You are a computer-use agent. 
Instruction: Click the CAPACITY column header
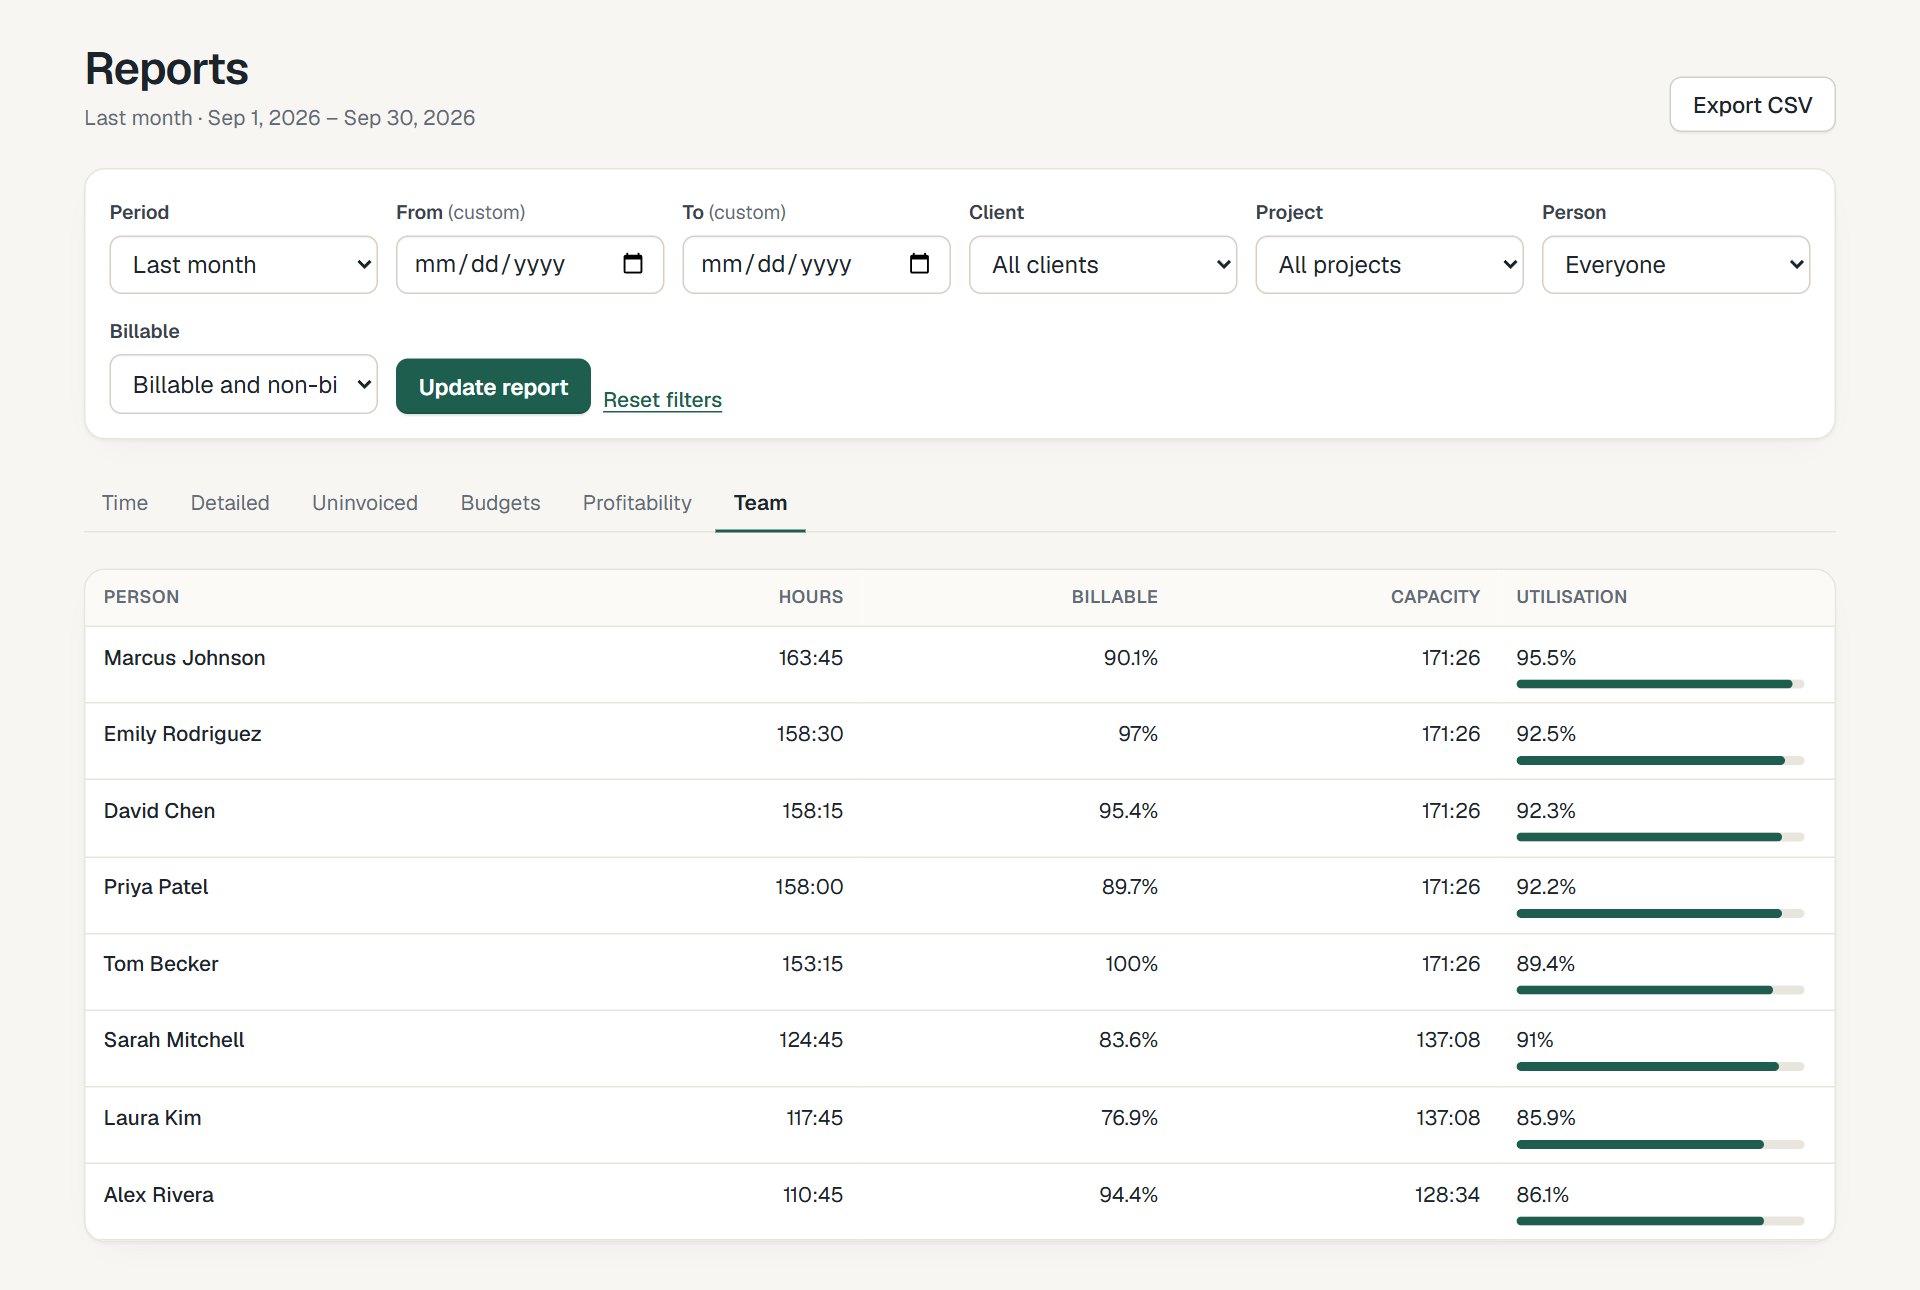(x=1435, y=597)
